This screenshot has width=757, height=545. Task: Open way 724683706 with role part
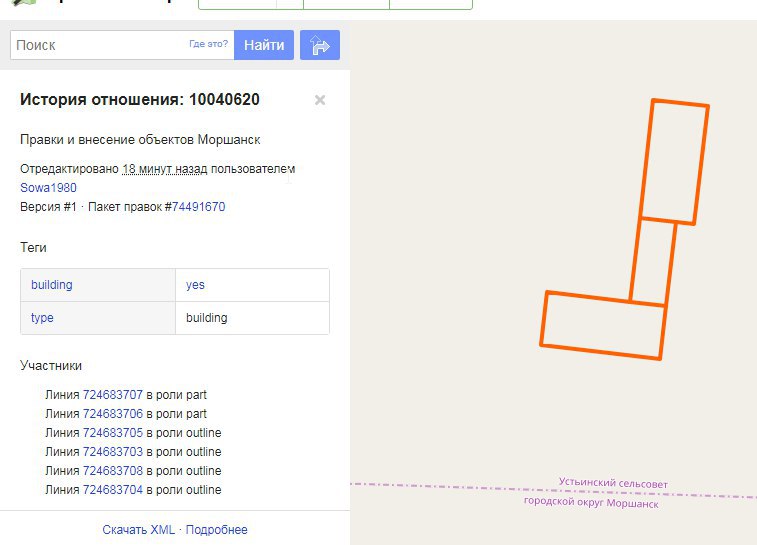[x=112, y=414]
